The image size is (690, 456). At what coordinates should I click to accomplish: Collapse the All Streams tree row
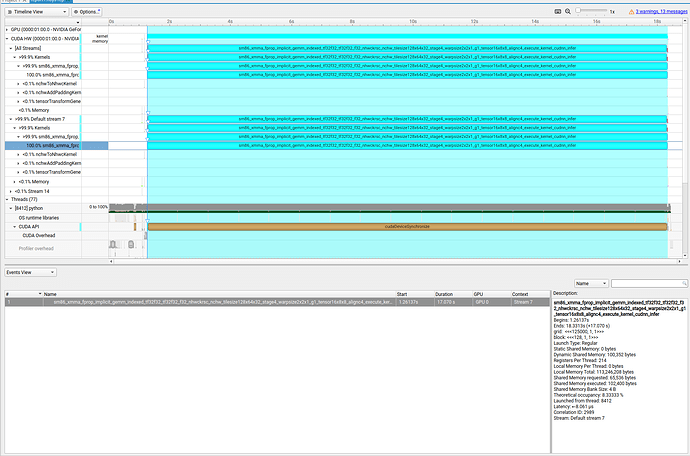coord(9,48)
